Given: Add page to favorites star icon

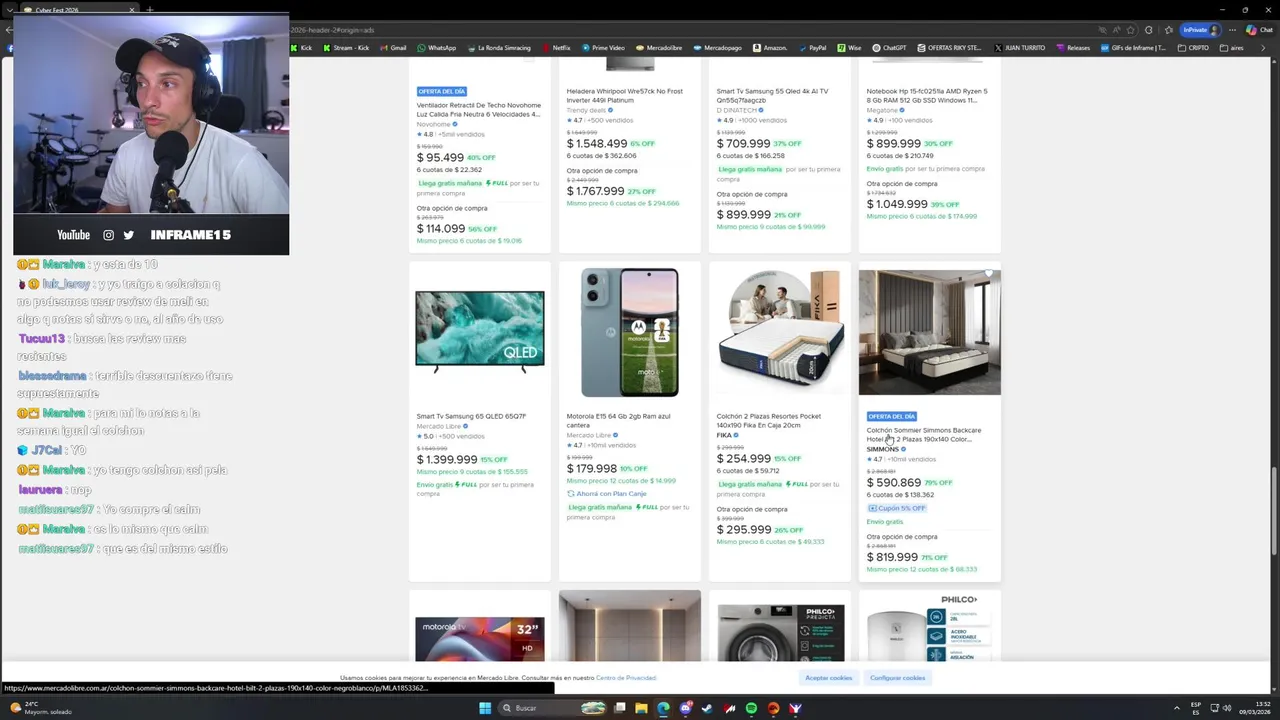Looking at the screenshot, I should (1131, 30).
